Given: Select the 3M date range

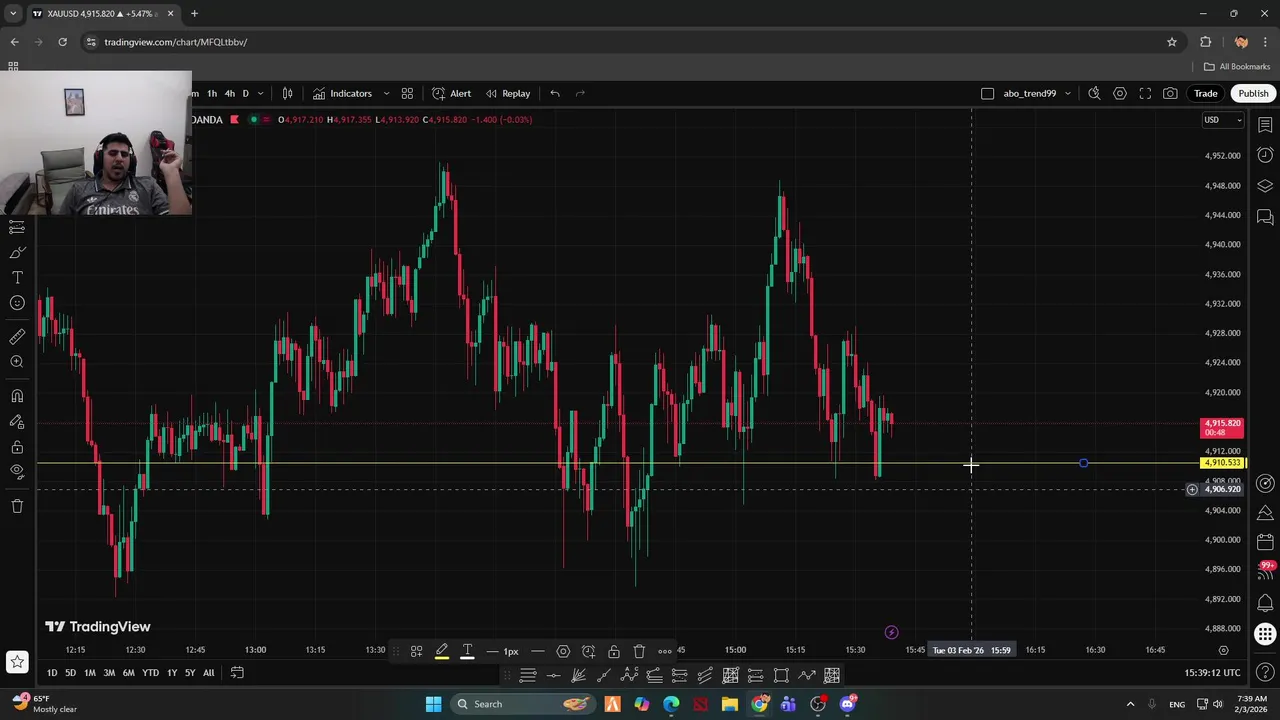Looking at the screenshot, I should point(109,673).
